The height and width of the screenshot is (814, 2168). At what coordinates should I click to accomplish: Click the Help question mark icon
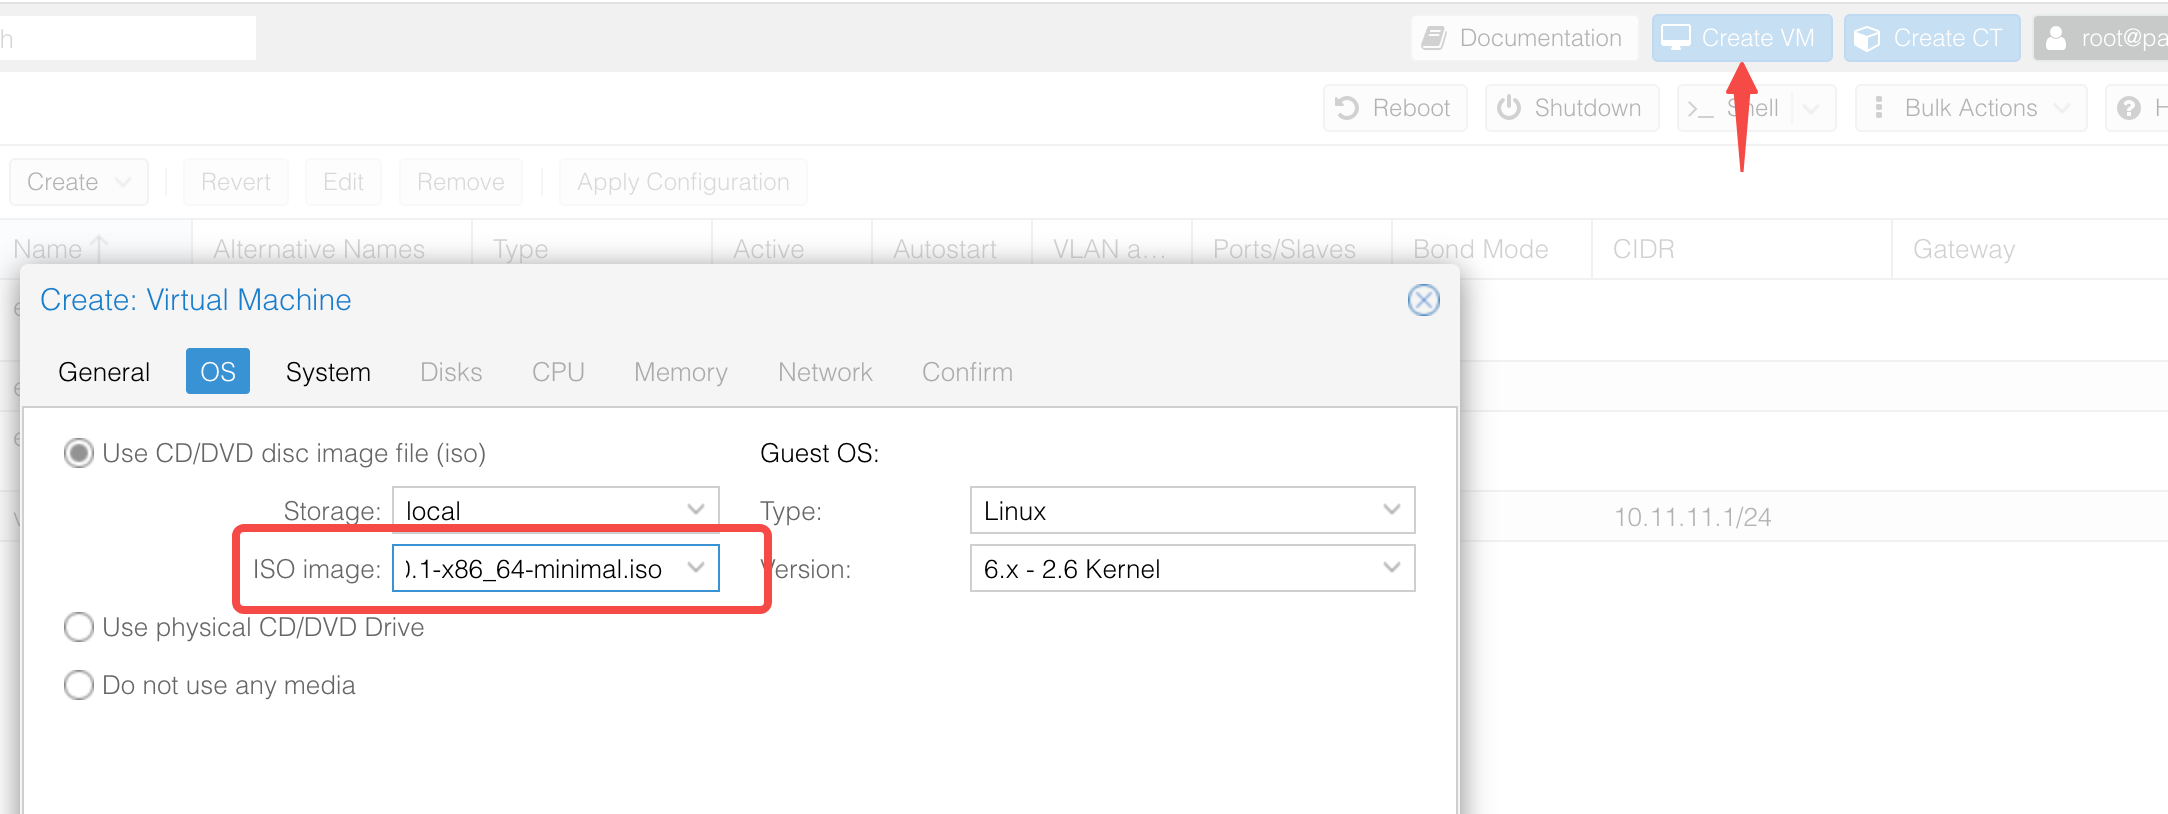tap(2129, 108)
